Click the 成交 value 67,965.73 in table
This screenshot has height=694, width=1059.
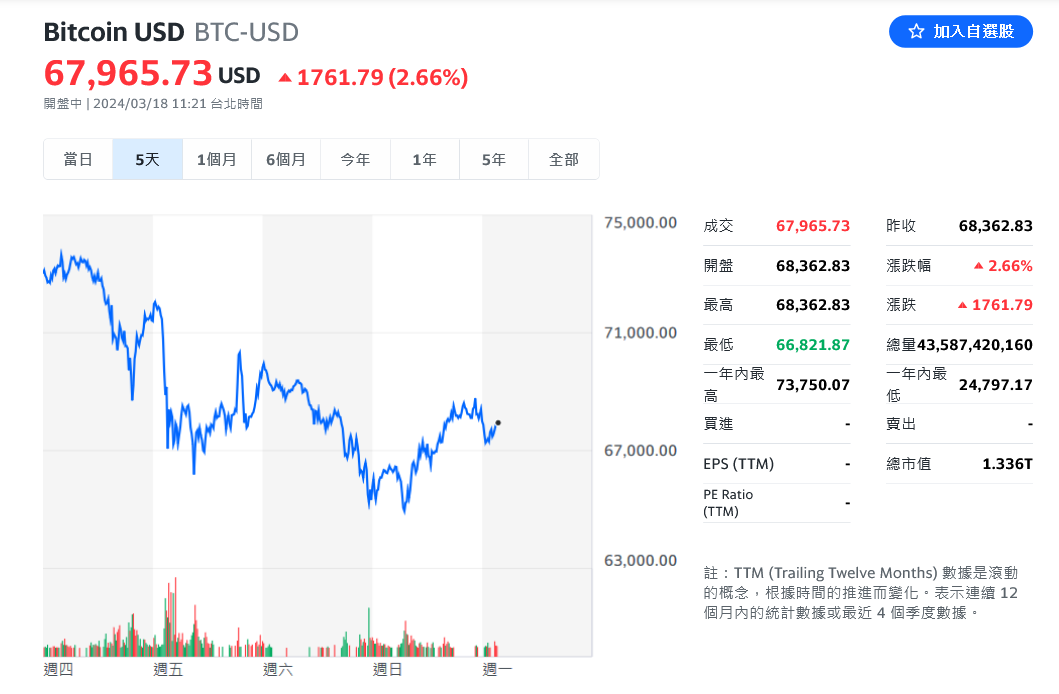coord(812,226)
